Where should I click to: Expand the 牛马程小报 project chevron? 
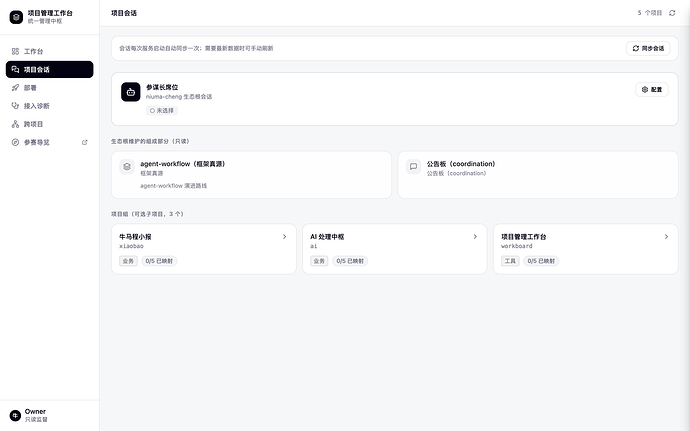(284, 236)
